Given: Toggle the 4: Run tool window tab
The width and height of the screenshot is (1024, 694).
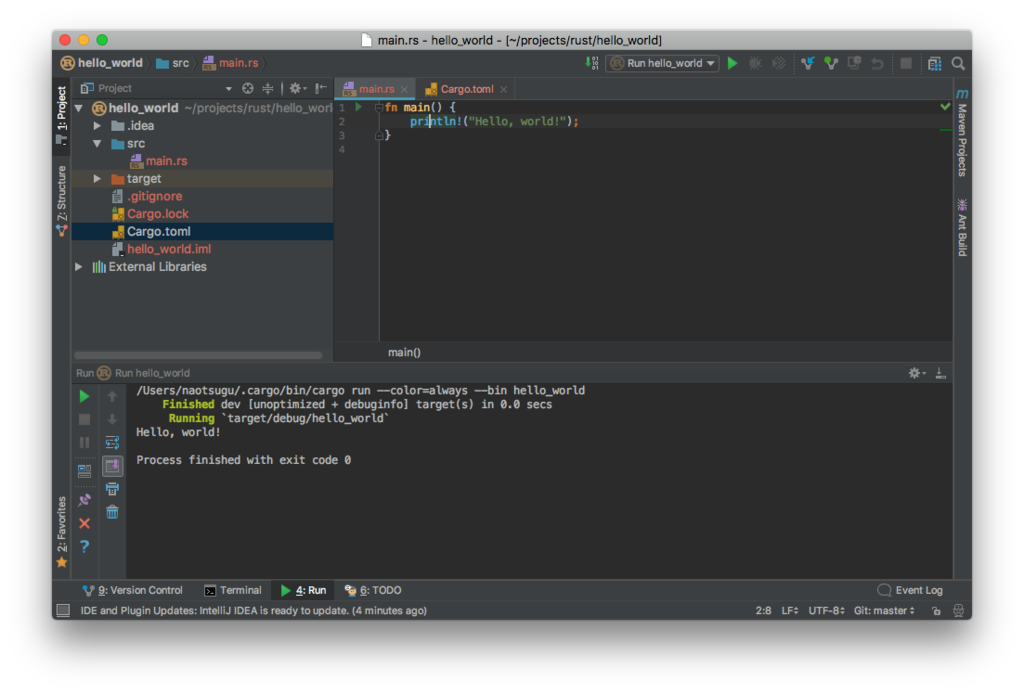Looking at the screenshot, I should [304, 590].
